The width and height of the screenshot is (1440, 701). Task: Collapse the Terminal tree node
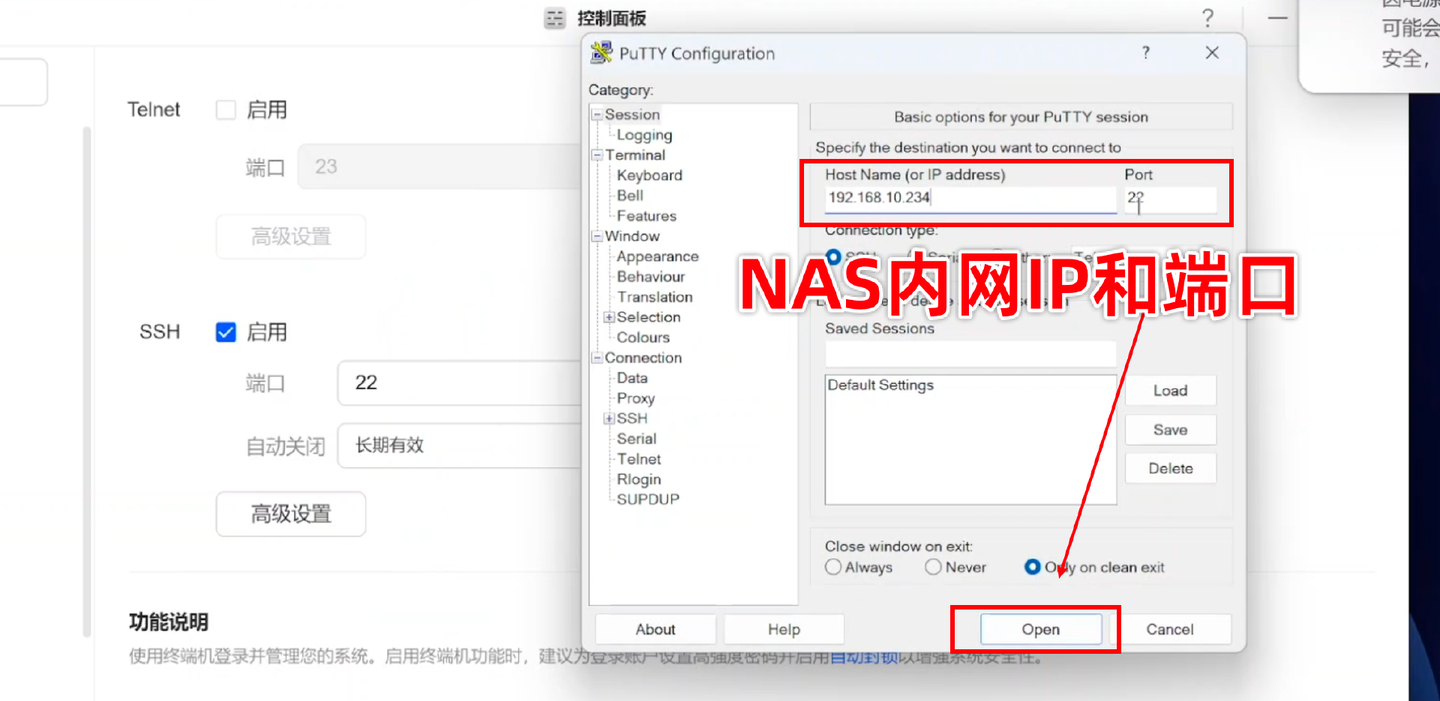click(597, 155)
